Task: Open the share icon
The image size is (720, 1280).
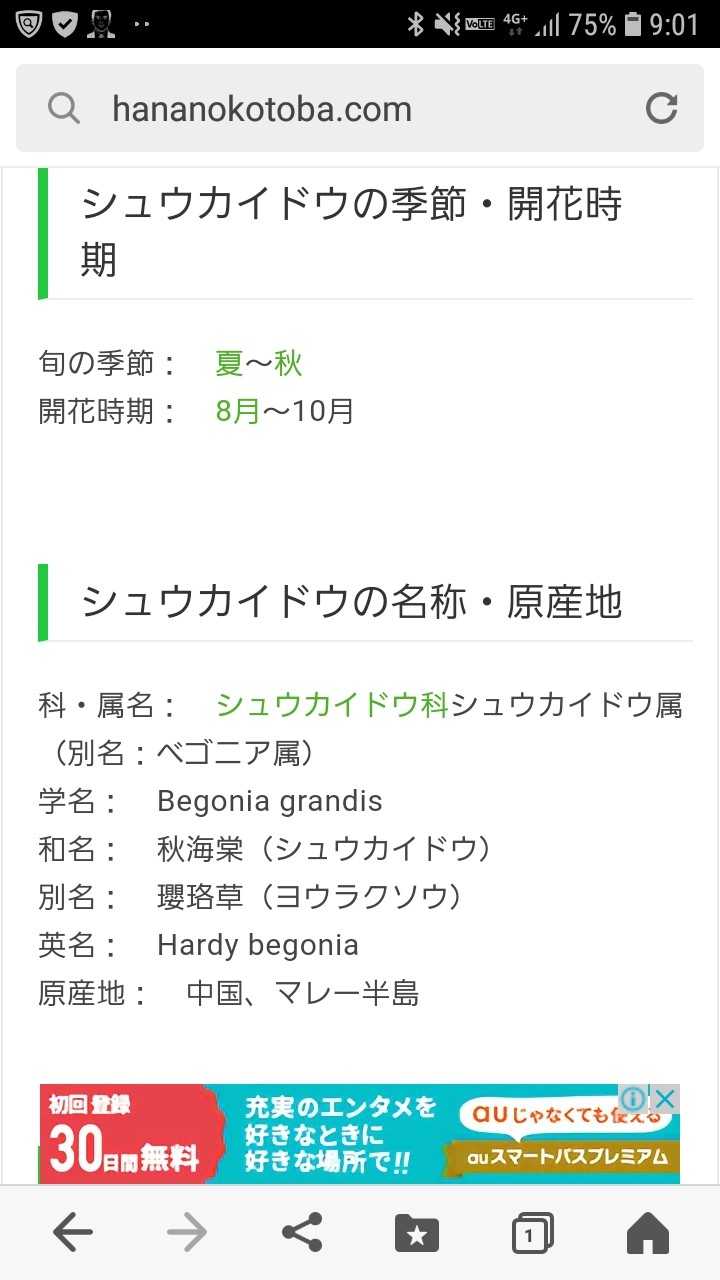Action: click(302, 1233)
